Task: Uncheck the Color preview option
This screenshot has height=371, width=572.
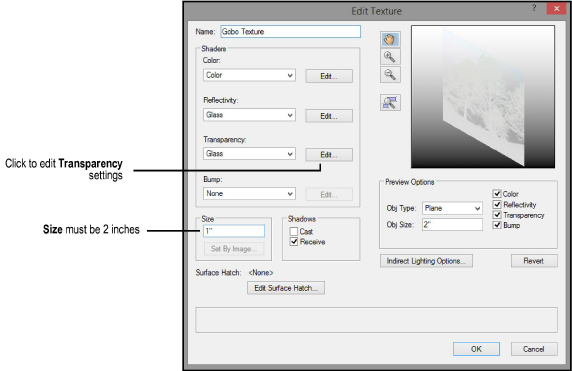Action: click(x=497, y=194)
